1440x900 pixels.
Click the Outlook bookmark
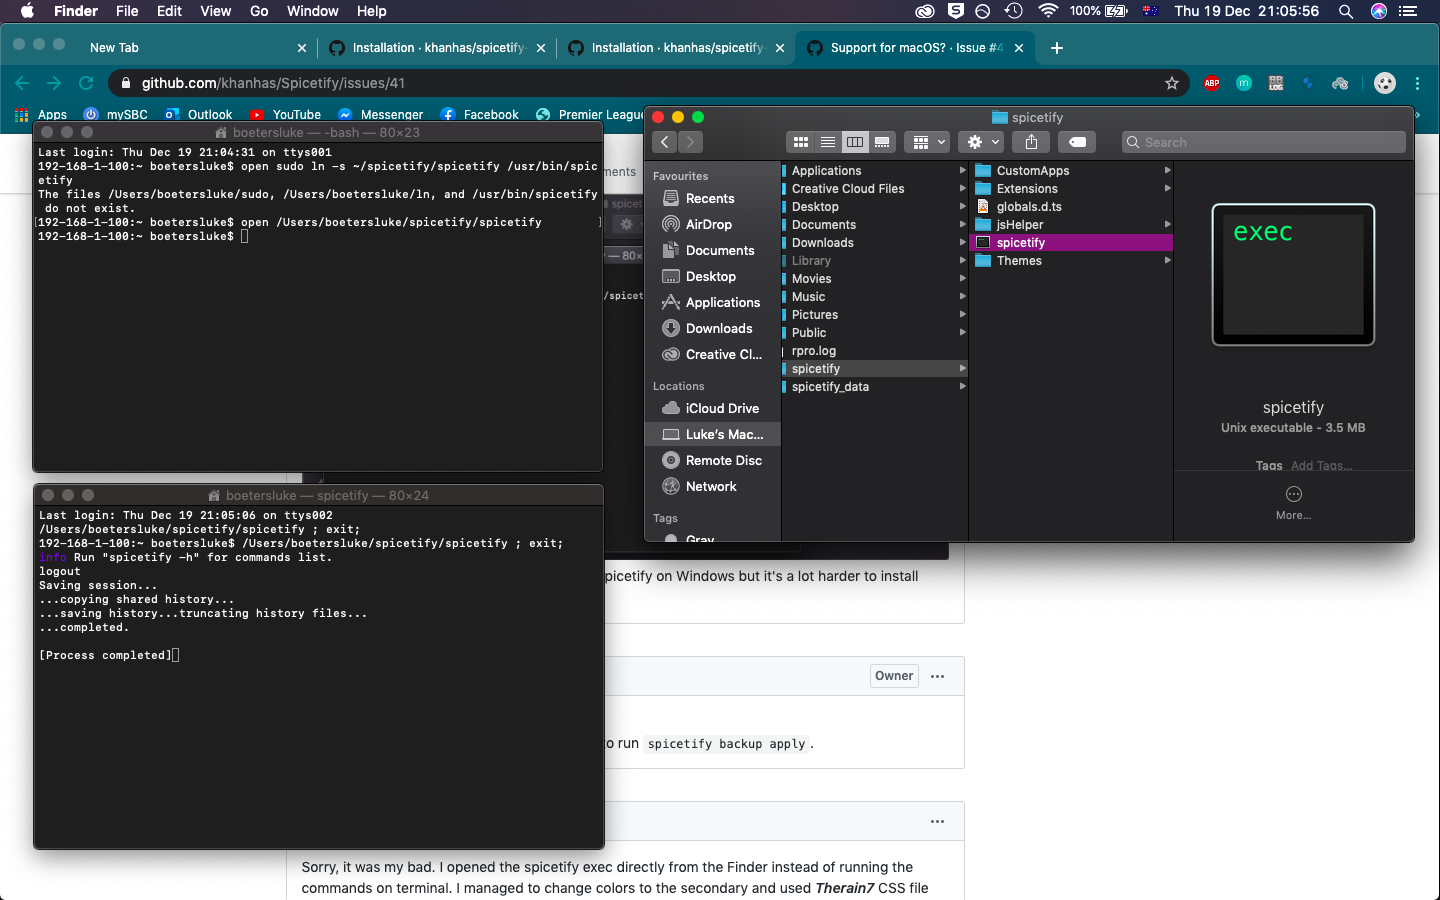click(199, 115)
